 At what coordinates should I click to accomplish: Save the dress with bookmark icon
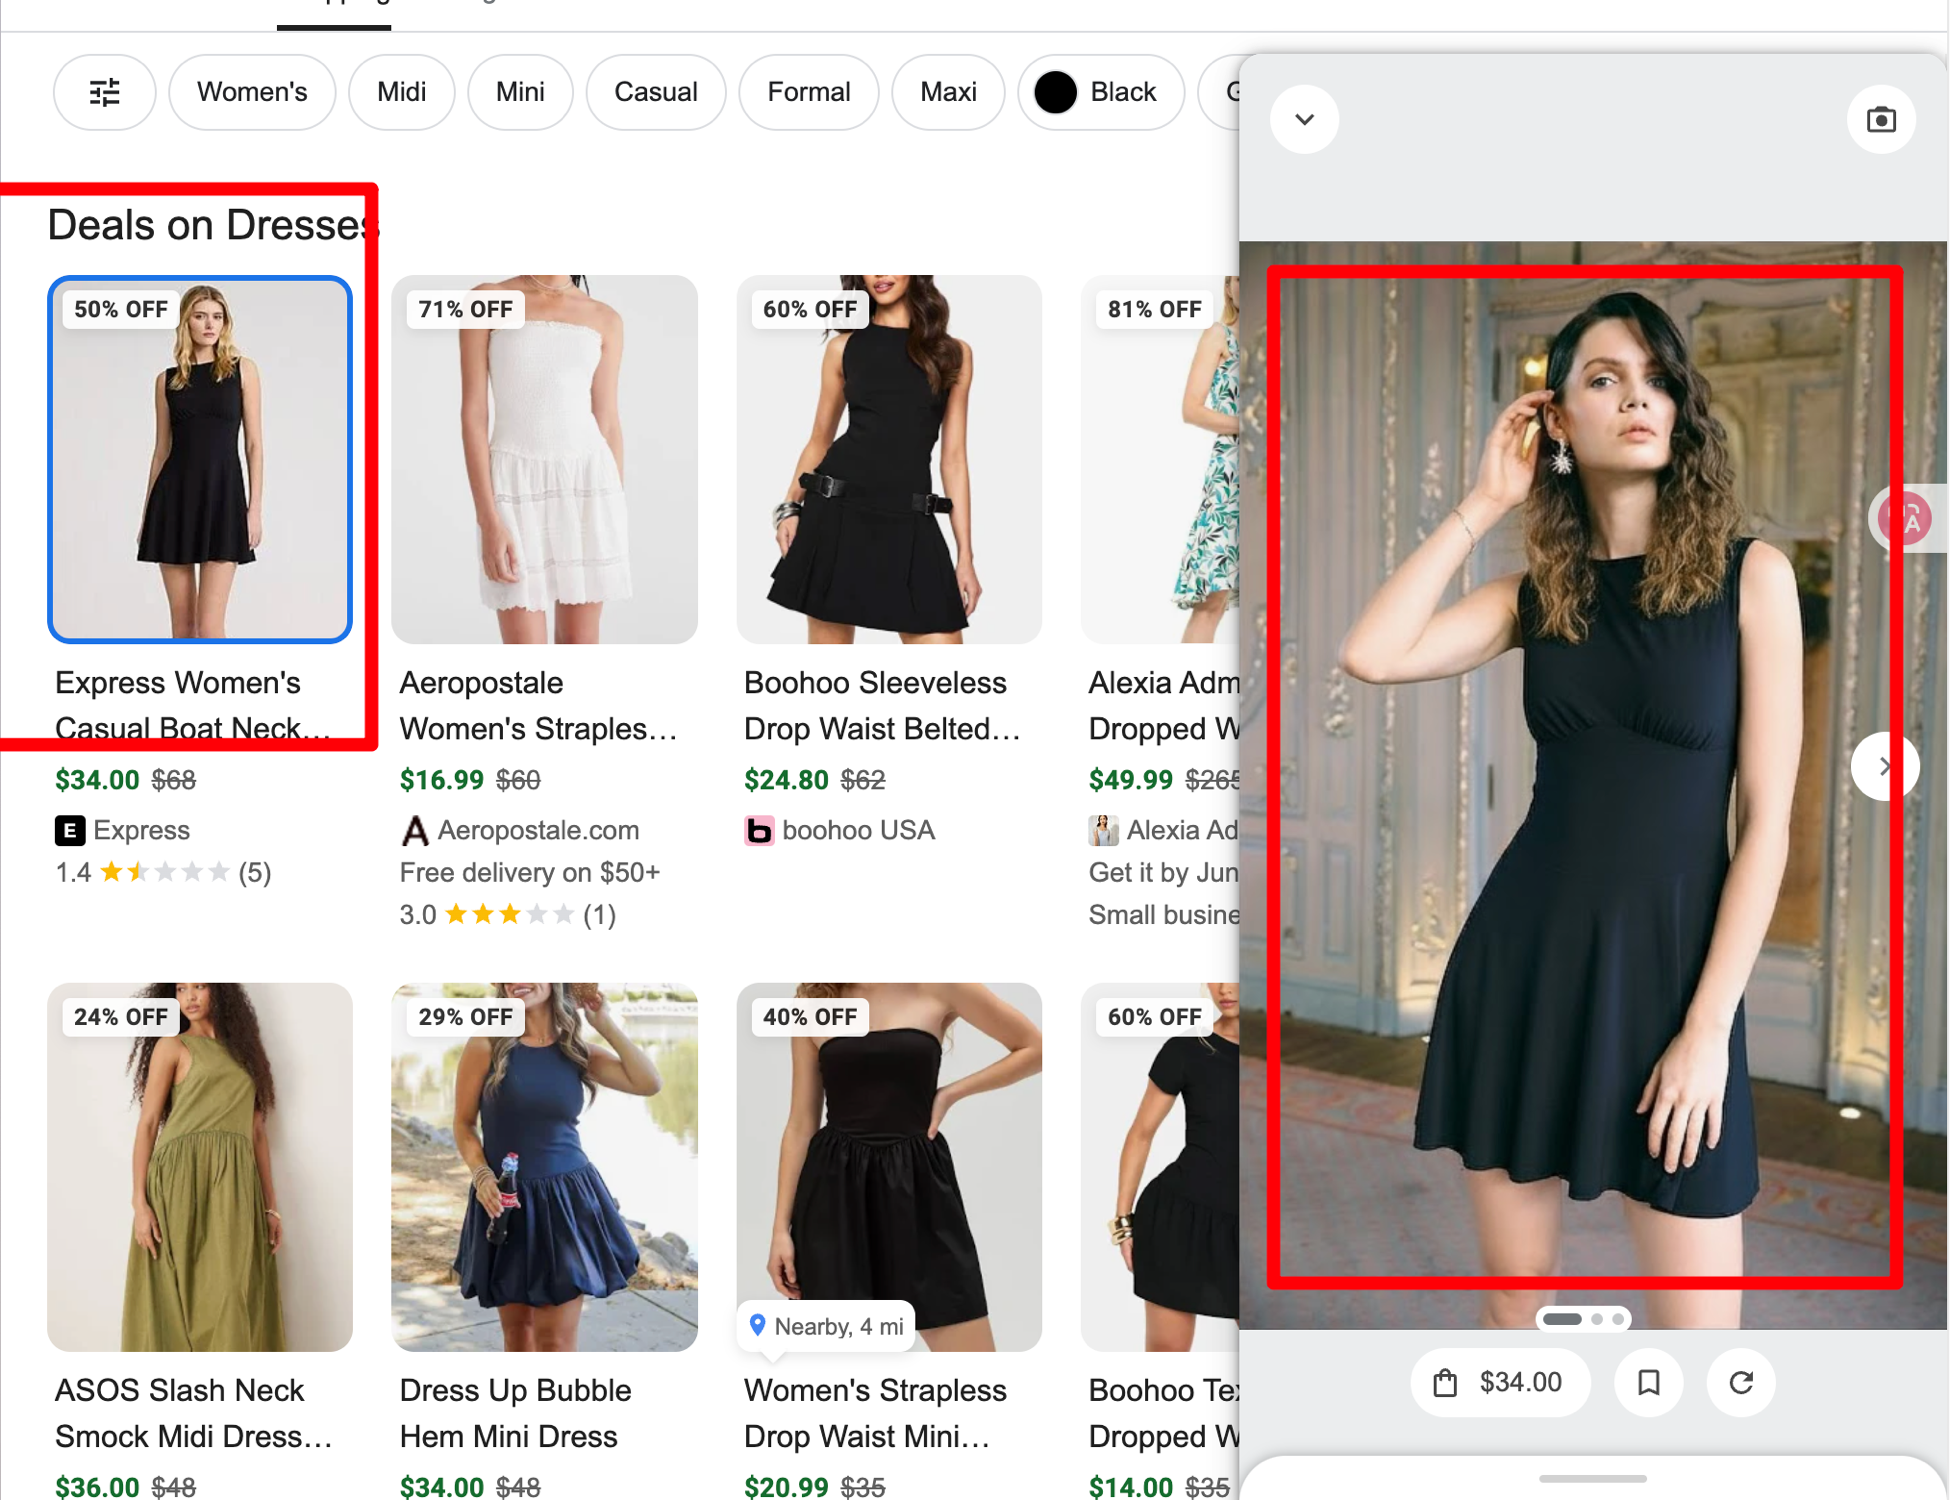pyautogui.click(x=1648, y=1382)
